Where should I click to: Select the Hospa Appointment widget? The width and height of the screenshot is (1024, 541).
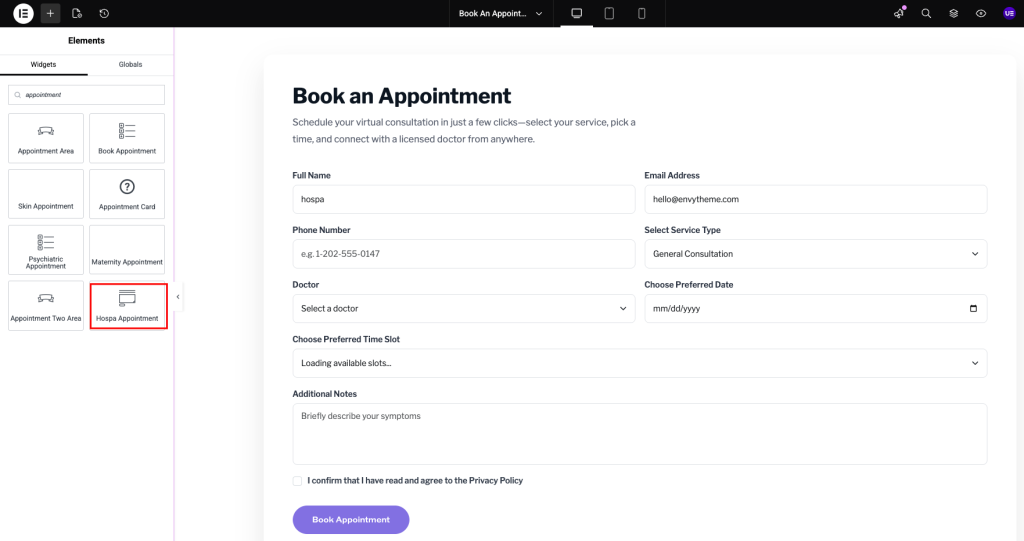pyautogui.click(x=127, y=306)
